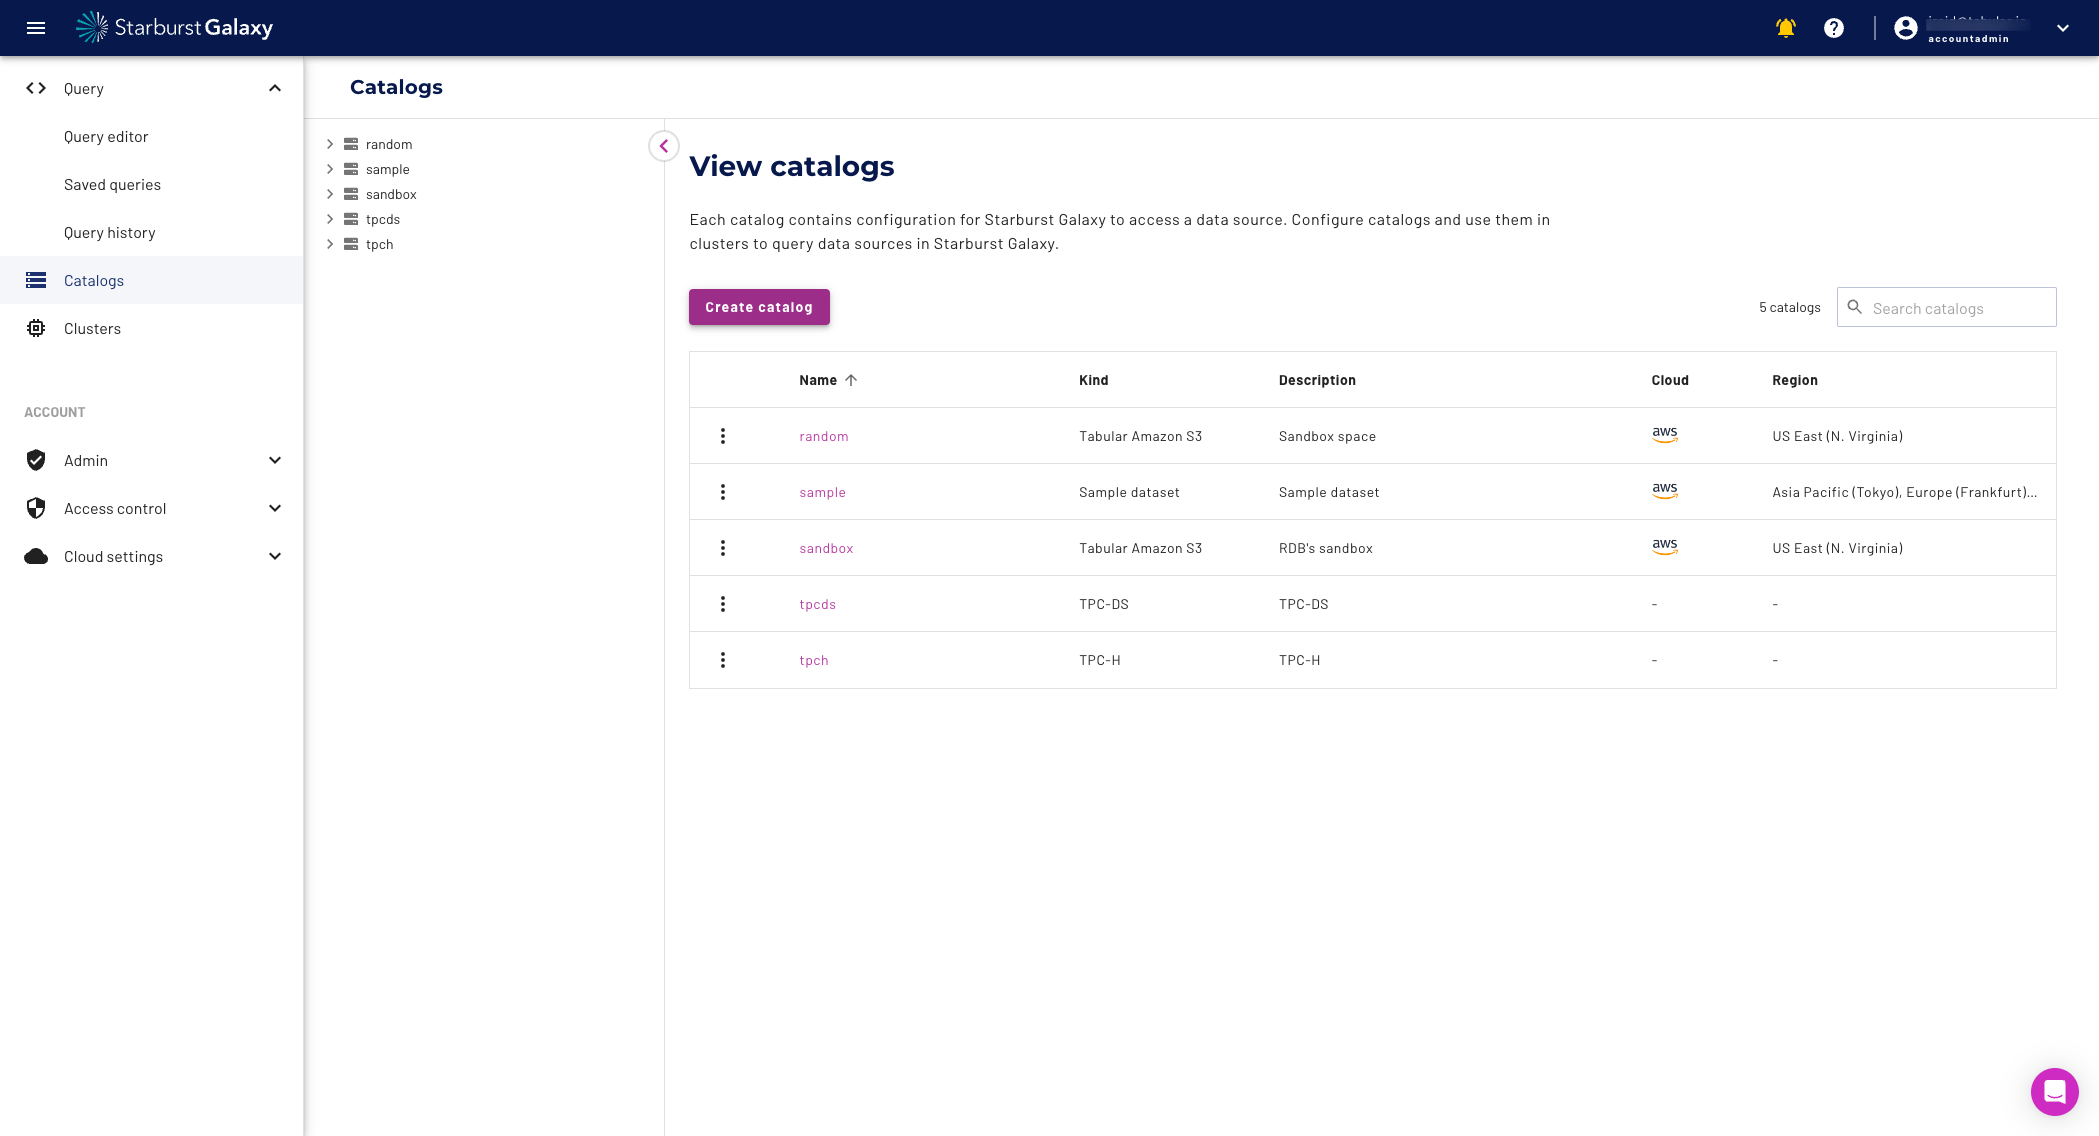The width and height of the screenshot is (2099, 1136).
Task: Open the sample catalog link
Action: [x=822, y=492]
